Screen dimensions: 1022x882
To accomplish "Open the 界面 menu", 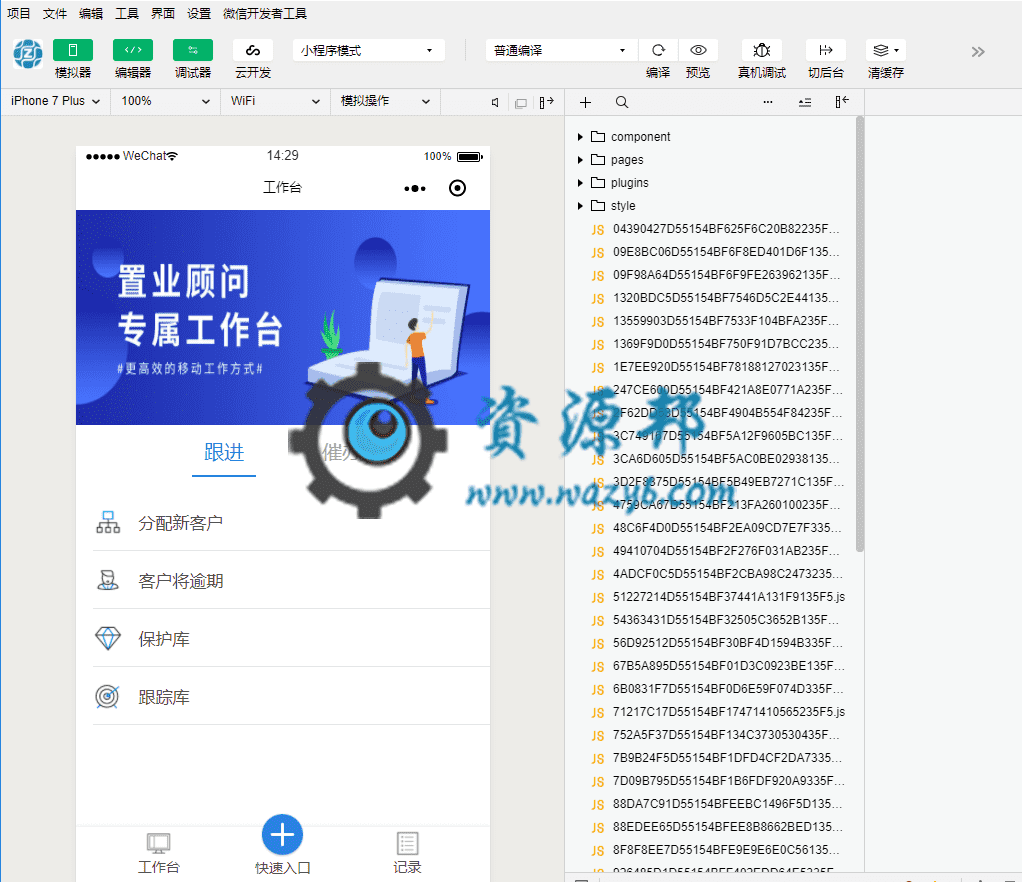I will [163, 13].
